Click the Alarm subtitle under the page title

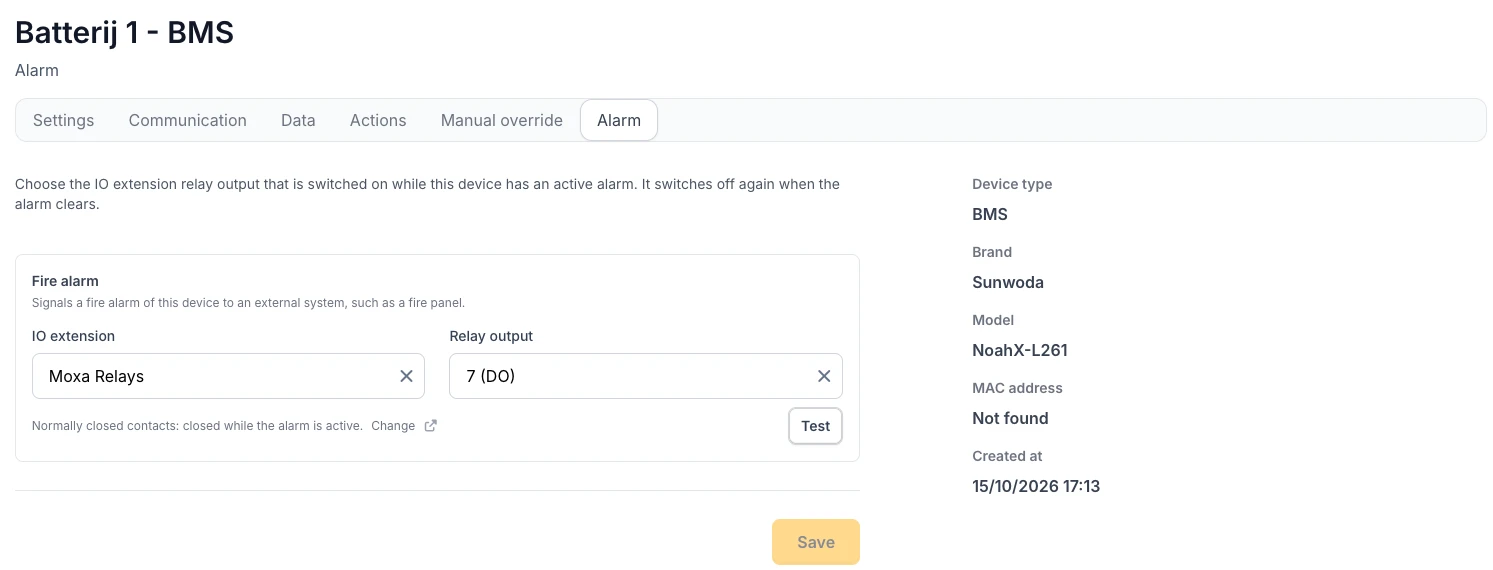pos(37,70)
